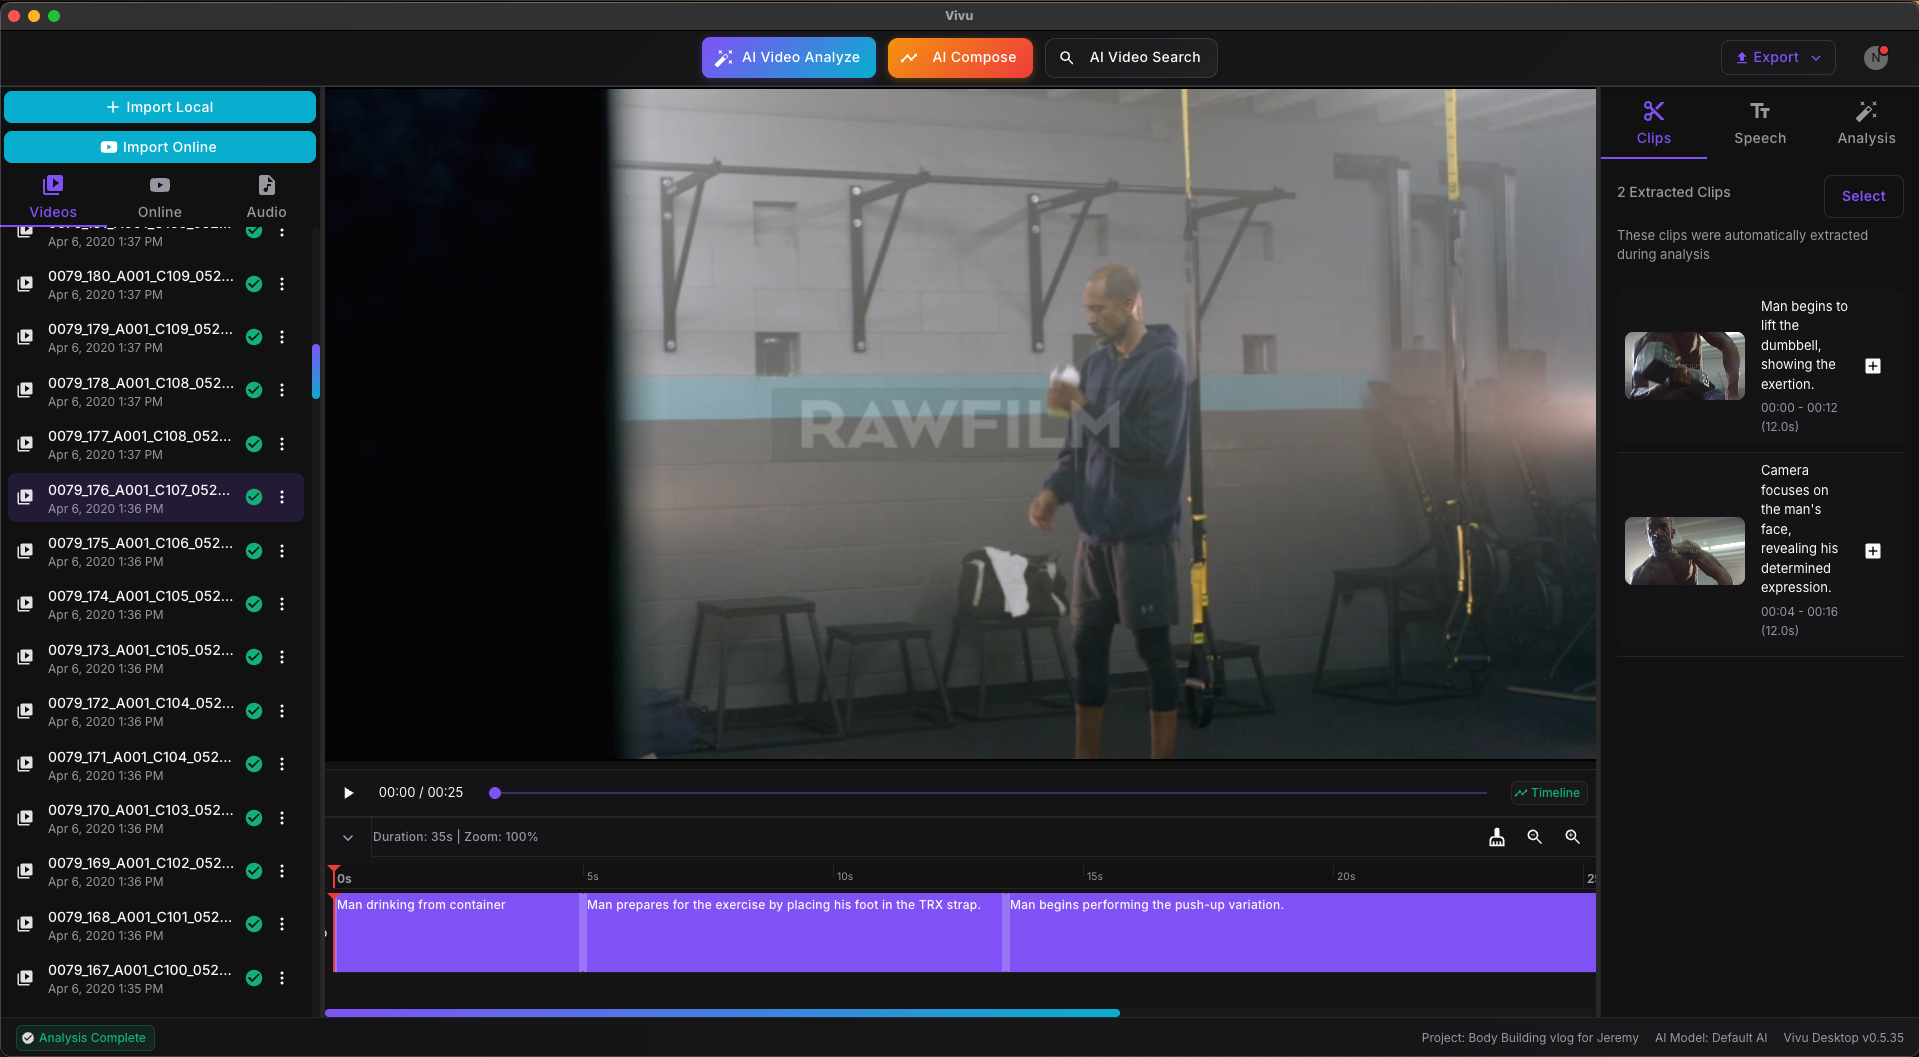Zoom in the timeline
This screenshot has height=1057, width=1919.
coord(1572,837)
